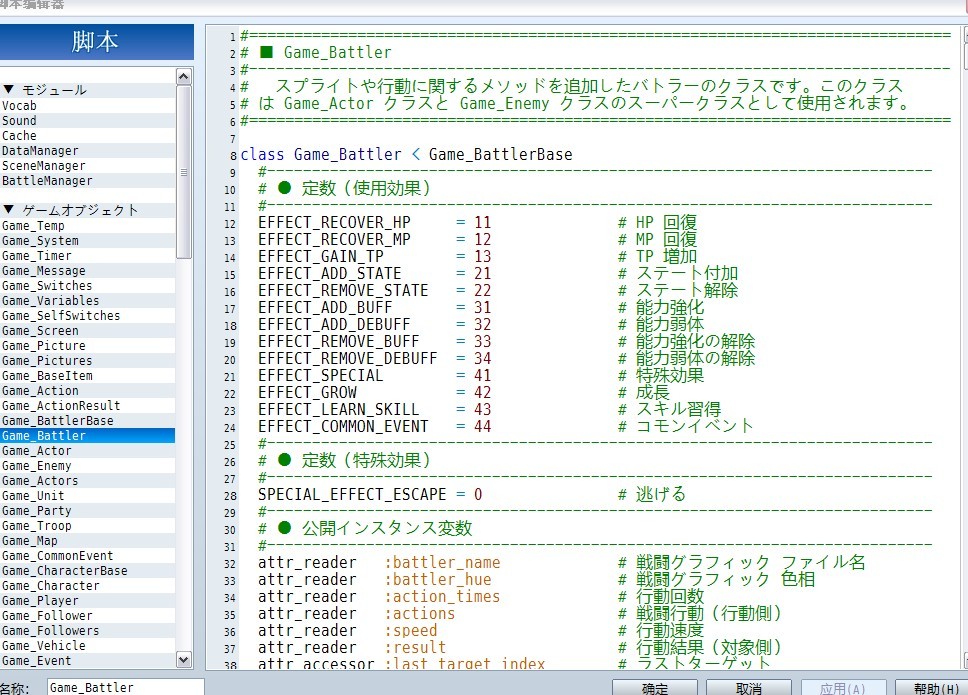Select Game_Variables in script list
Screen dimensions: 968x695
click(88, 301)
